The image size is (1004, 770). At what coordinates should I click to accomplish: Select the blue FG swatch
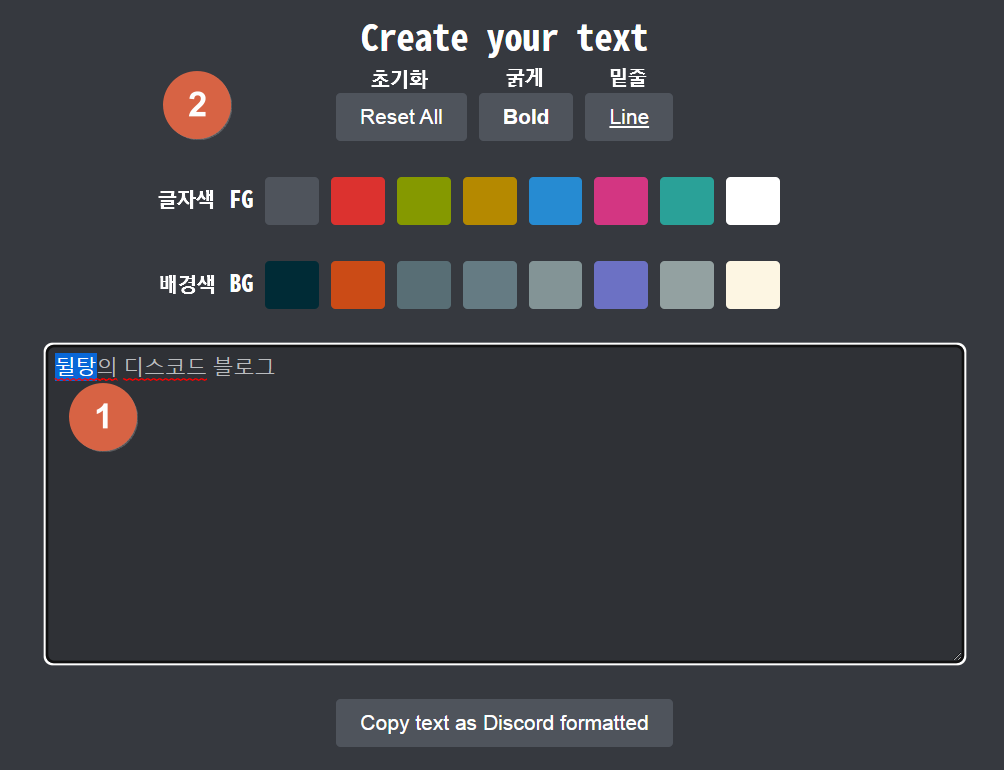point(555,201)
